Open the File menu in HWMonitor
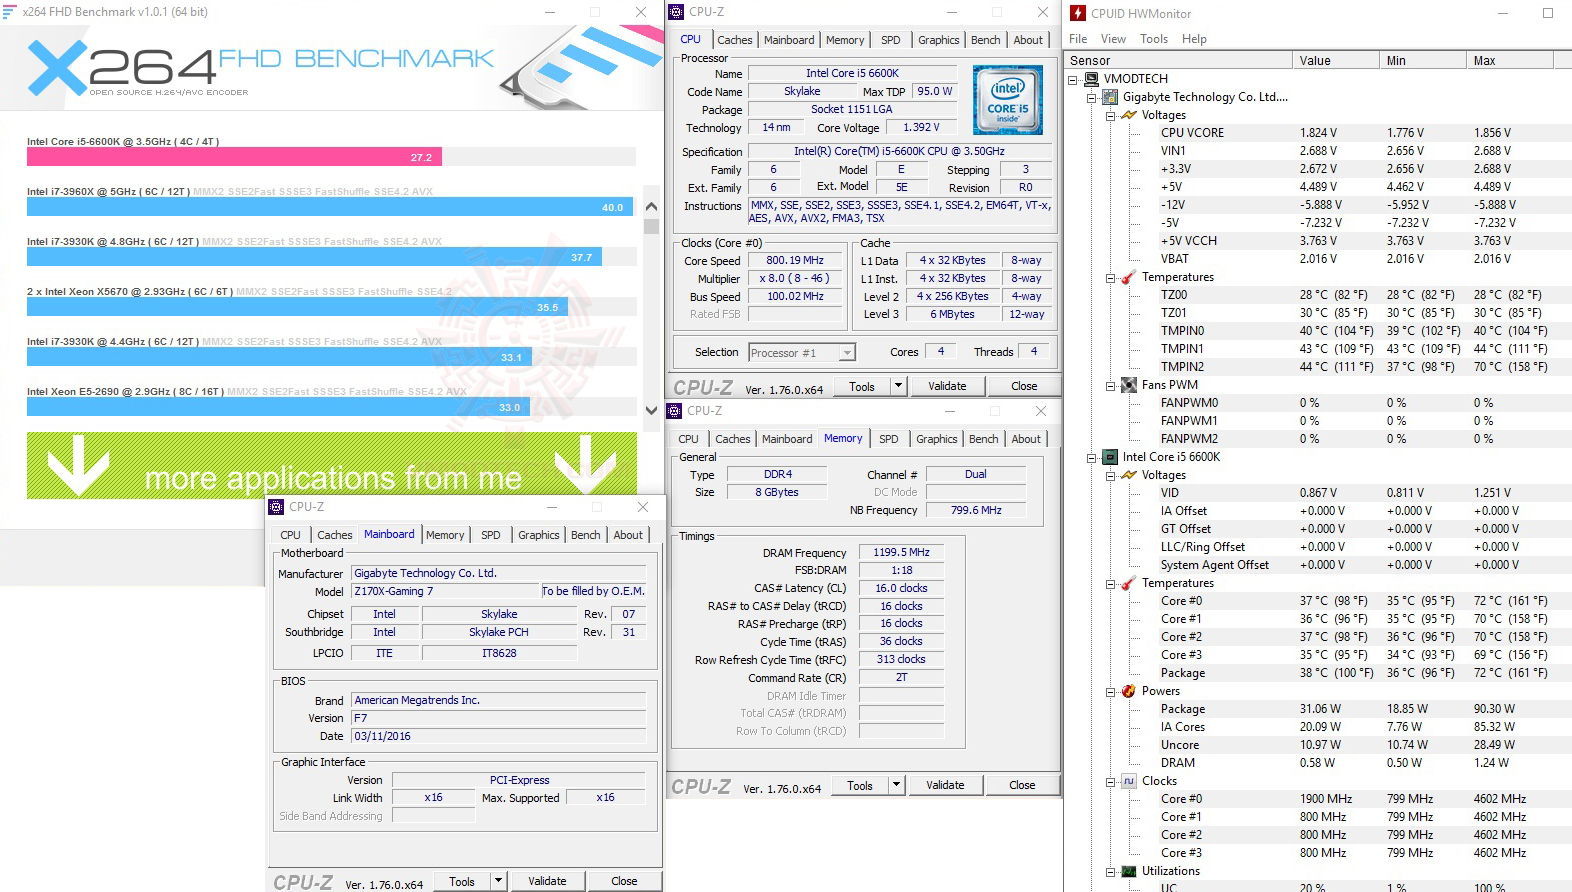 pyautogui.click(x=1078, y=39)
